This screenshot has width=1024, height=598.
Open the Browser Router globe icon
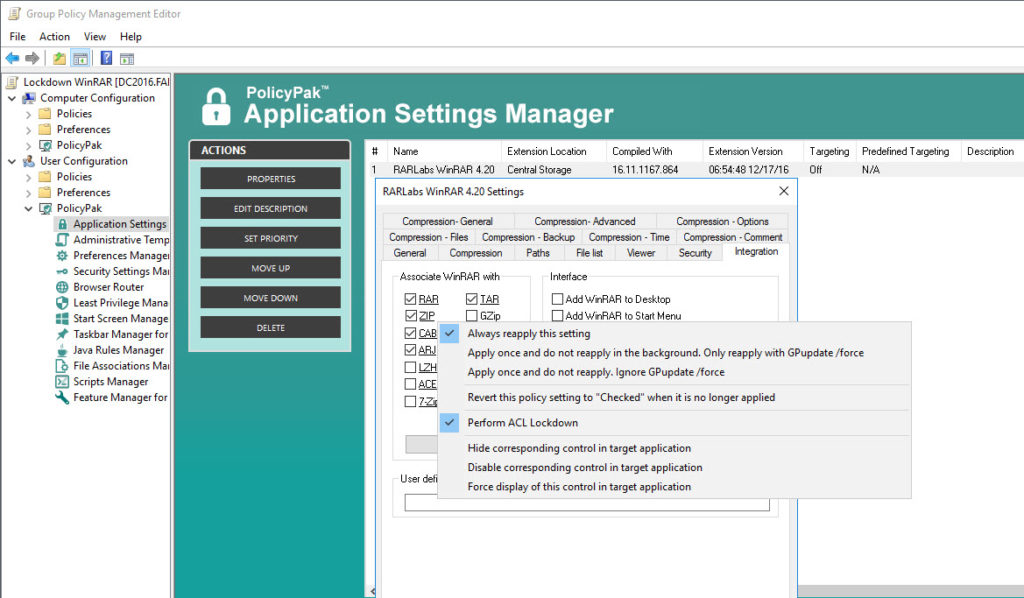(x=62, y=287)
